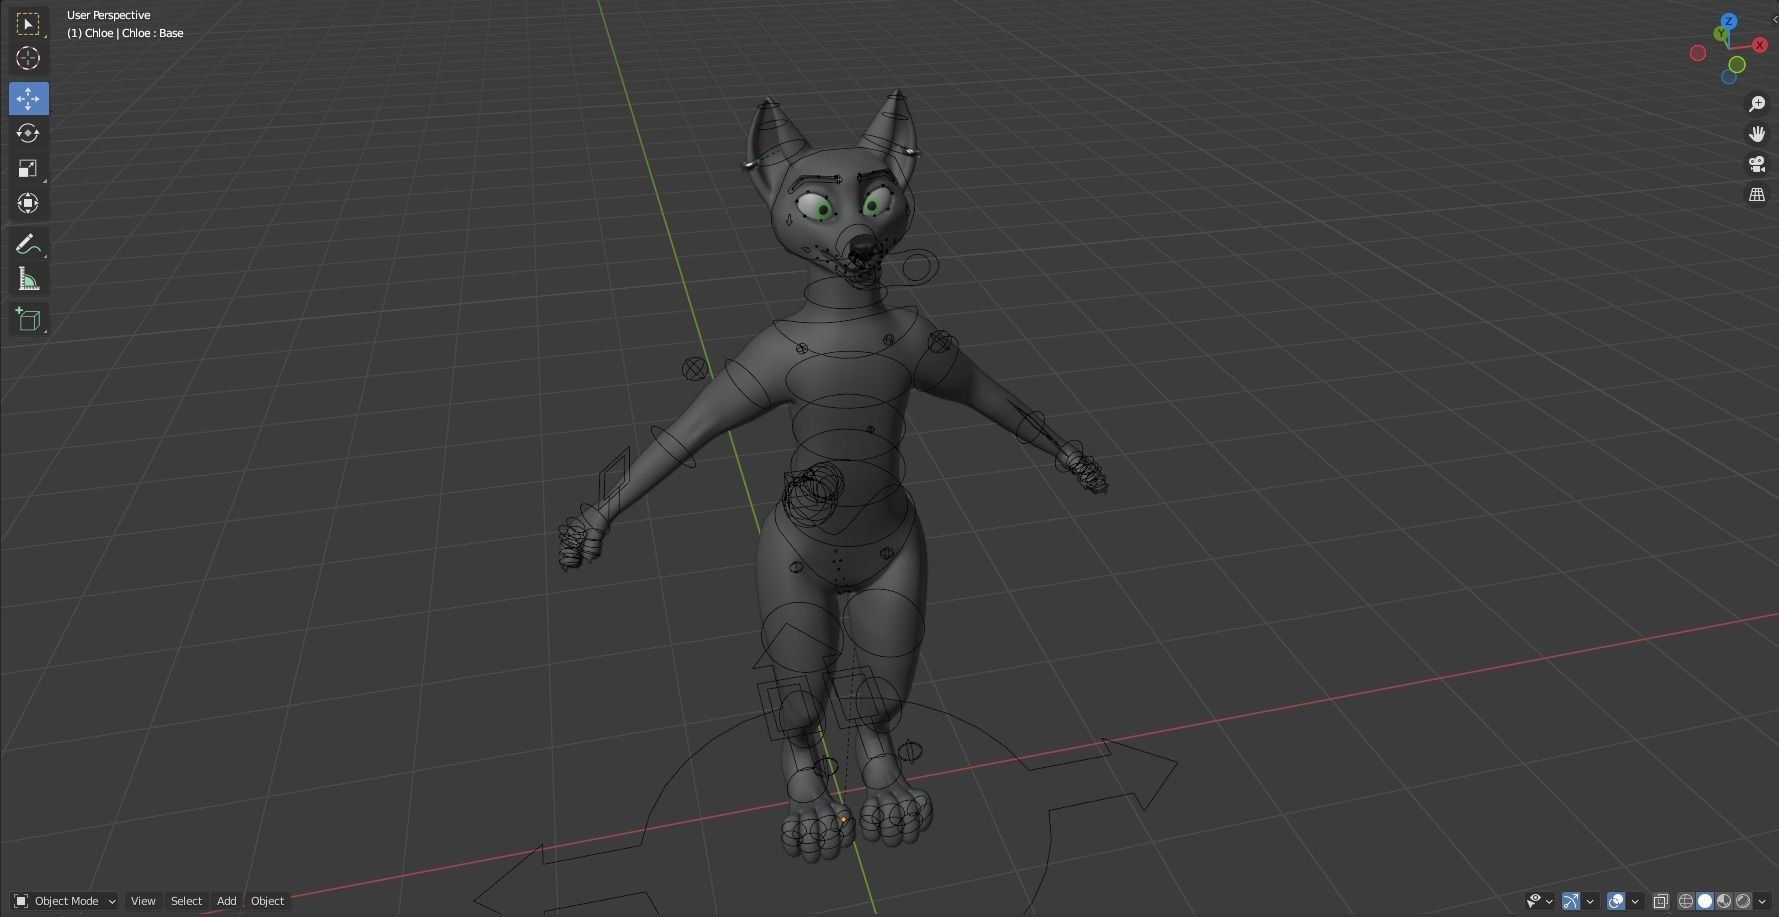Screen dimensions: 1779x917
Task: Toggle X-Ray mode
Action: pos(1661,901)
